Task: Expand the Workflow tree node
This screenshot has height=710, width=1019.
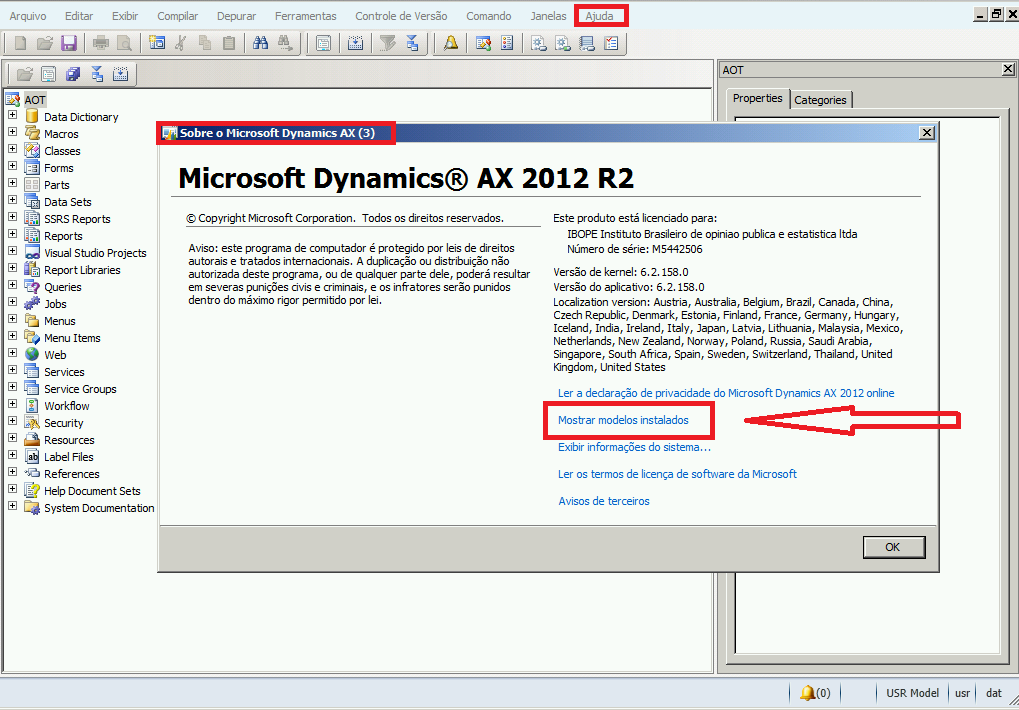Action: [12, 403]
